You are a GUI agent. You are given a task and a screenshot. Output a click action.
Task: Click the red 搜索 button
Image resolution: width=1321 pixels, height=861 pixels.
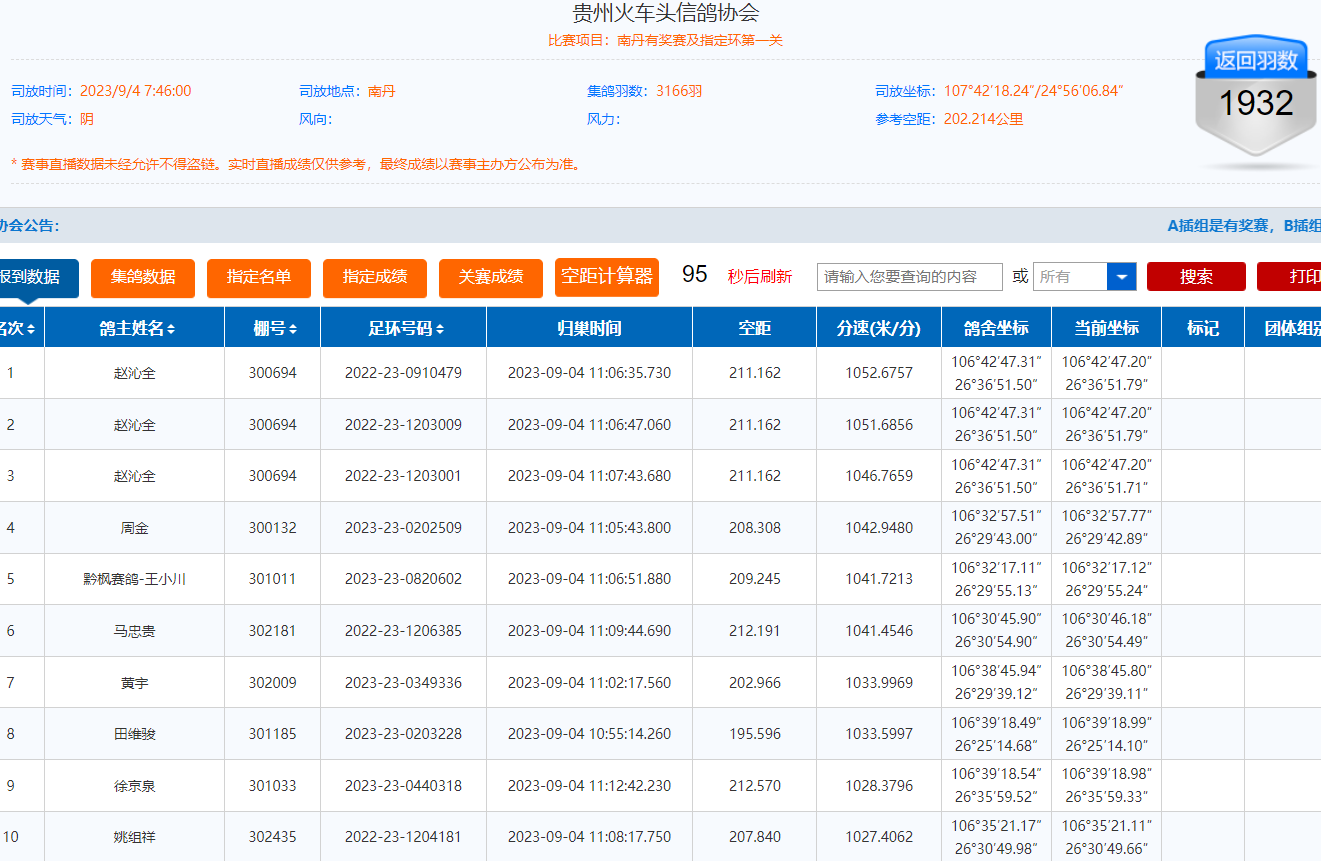pyautogui.click(x=1196, y=277)
